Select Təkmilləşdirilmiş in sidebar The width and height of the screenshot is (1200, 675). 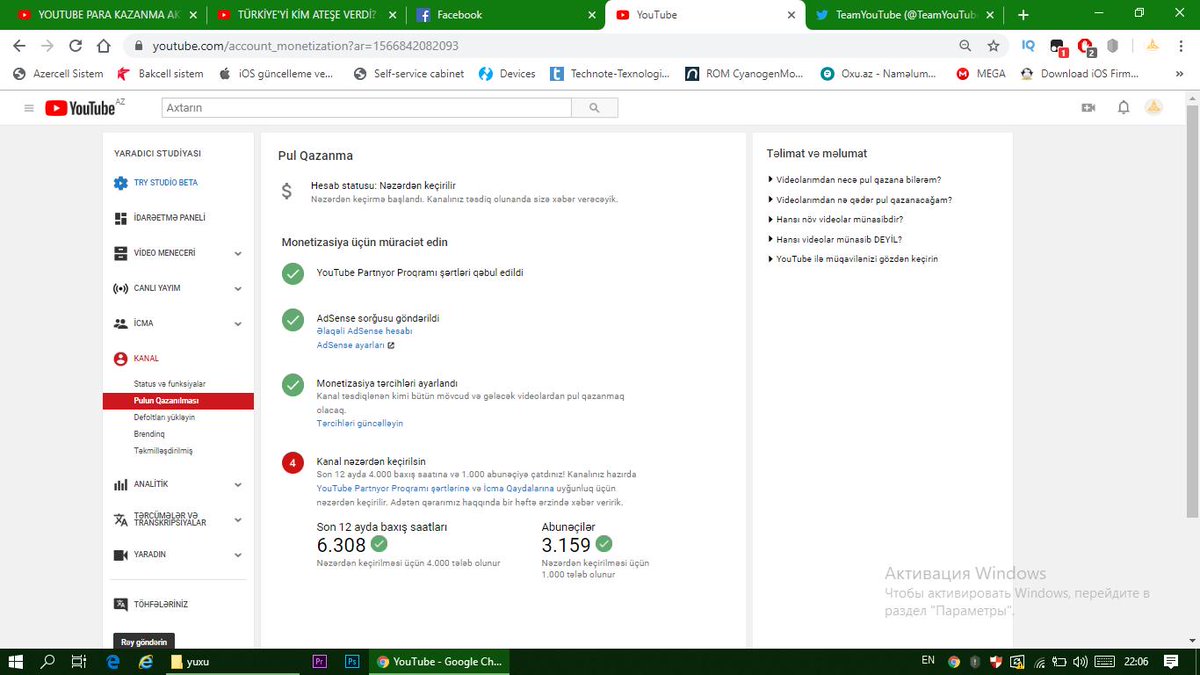pyautogui.click(x=163, y=451)
